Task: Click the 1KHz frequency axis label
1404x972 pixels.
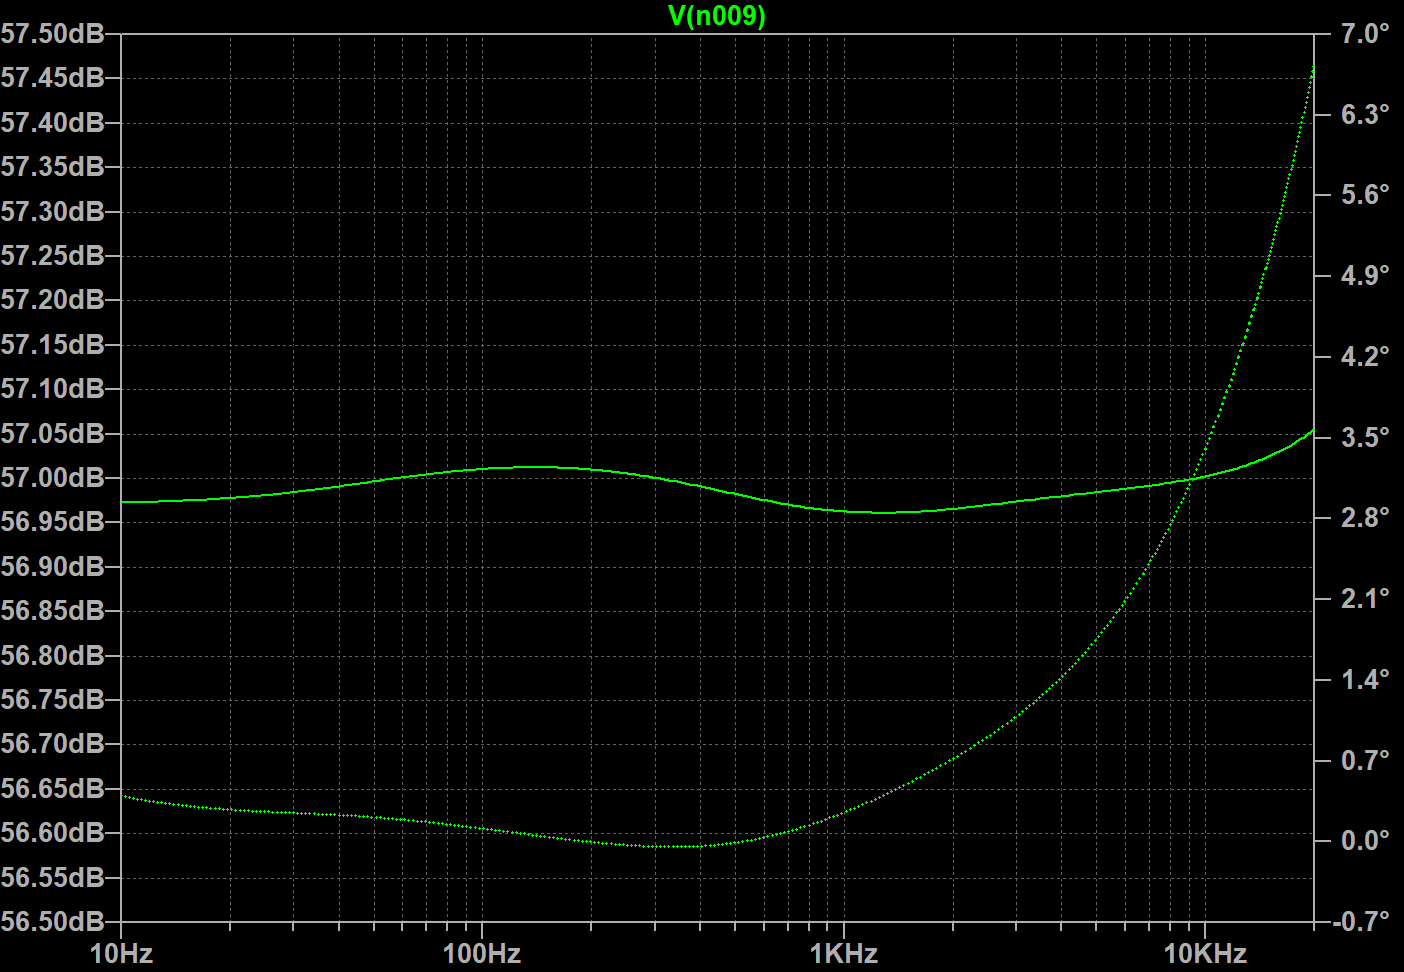Action: click(844, 954)
